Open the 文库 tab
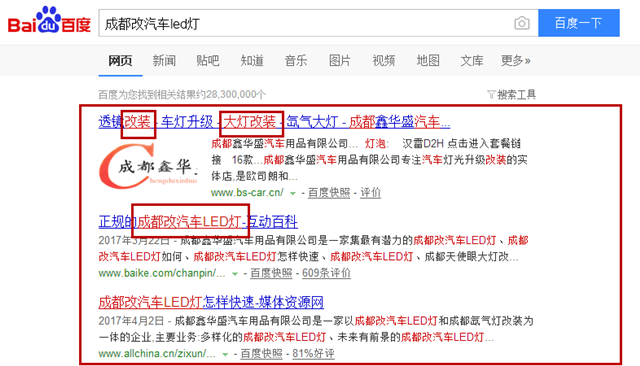The width and height of the screenshot is (640, 366). point(472,61)
